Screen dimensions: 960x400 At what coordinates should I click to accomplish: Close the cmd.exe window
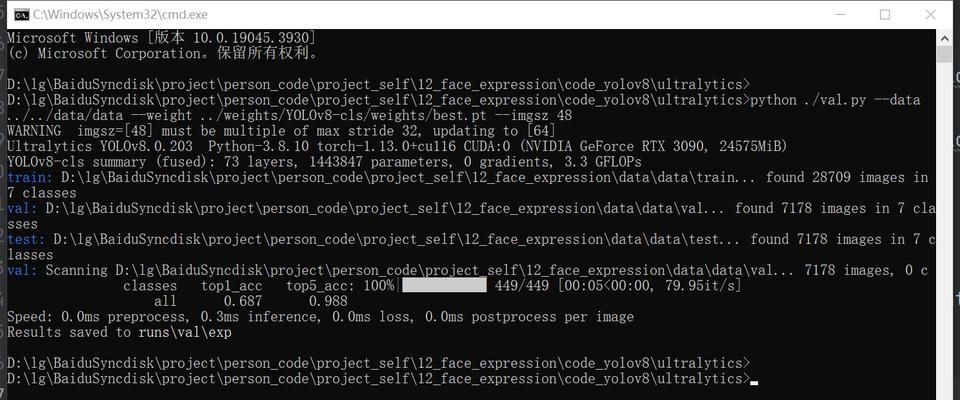931,15
